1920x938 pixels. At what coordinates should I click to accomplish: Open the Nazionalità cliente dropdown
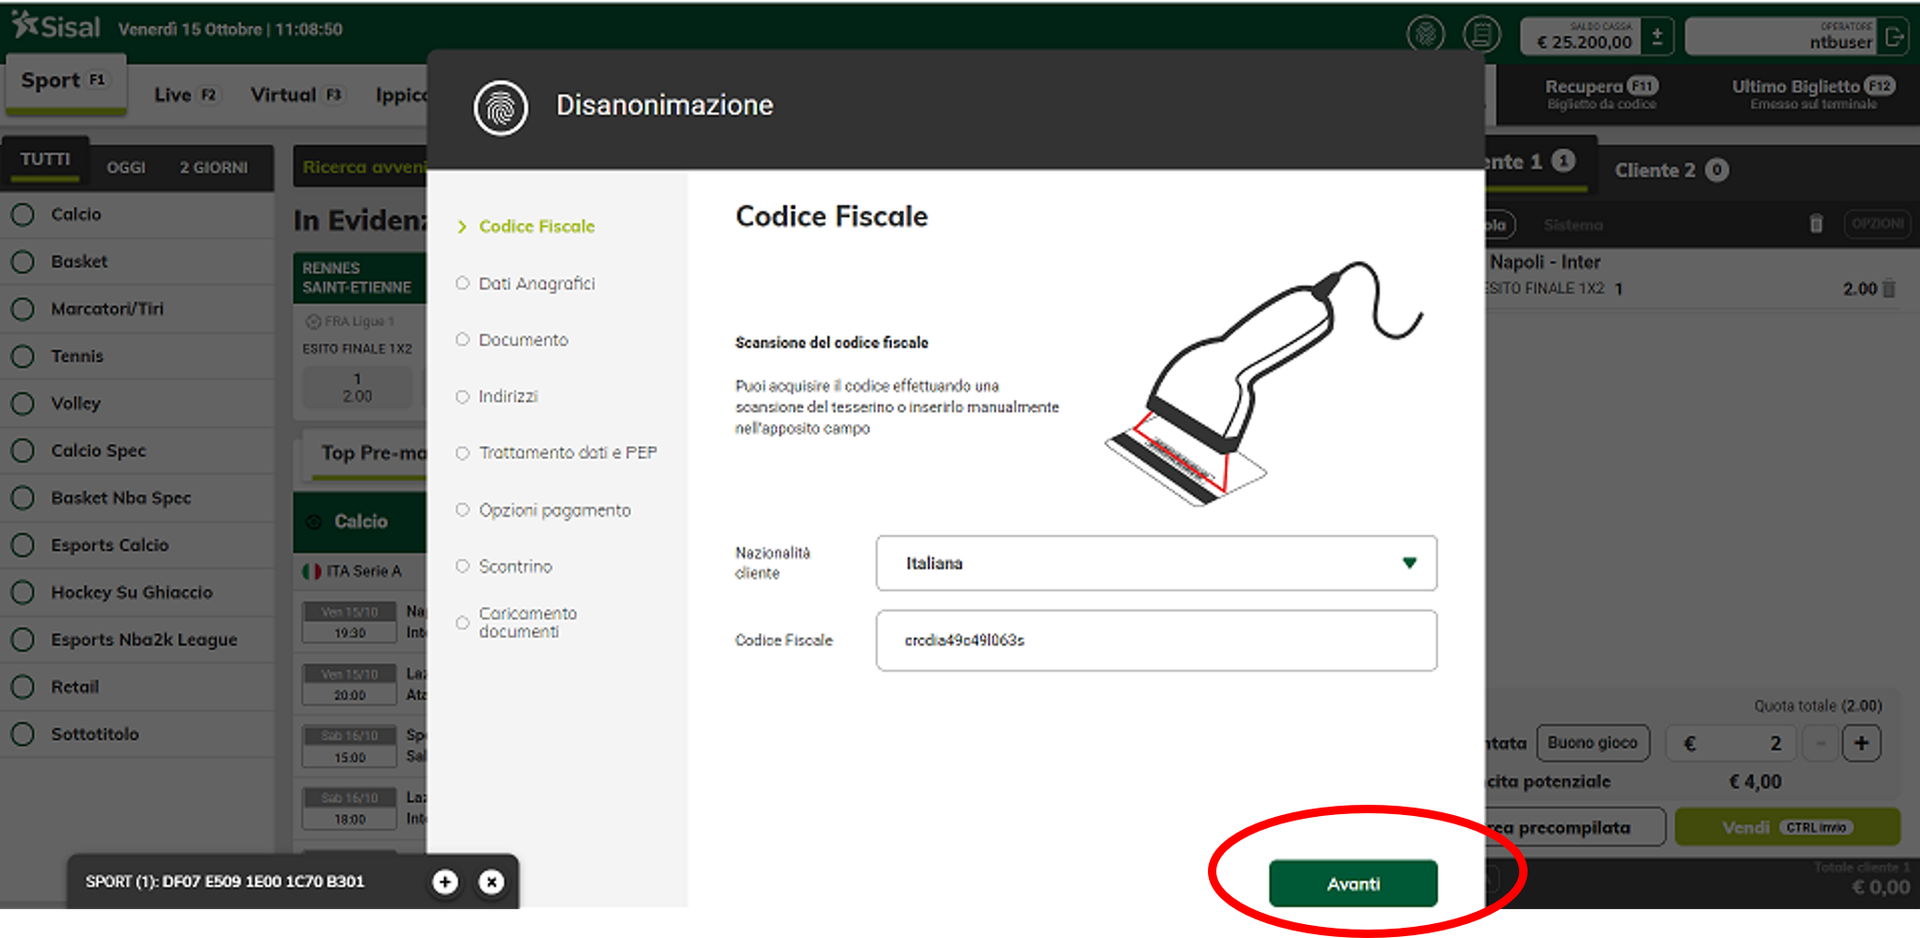(x=1156, y=563)
